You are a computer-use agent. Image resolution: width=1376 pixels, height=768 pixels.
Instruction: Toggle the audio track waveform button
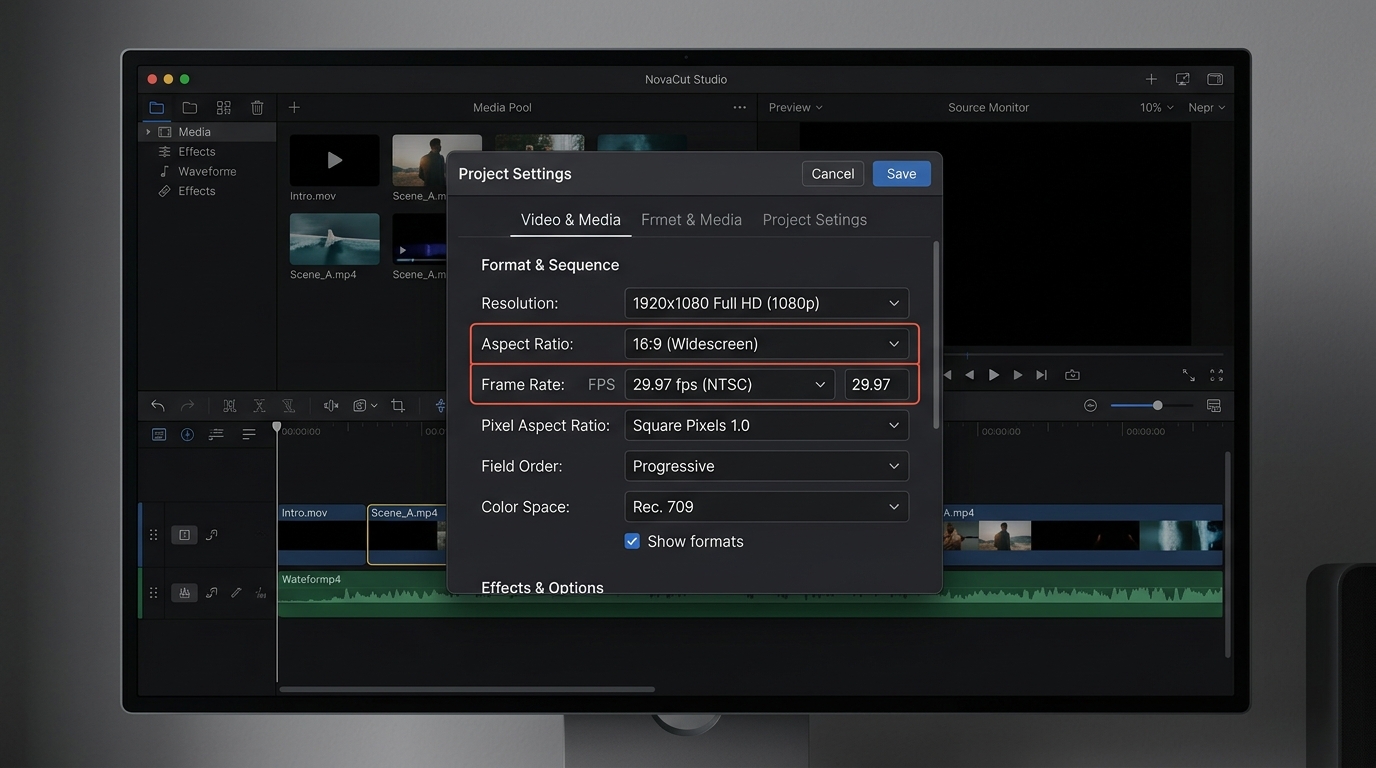(184, 593)
